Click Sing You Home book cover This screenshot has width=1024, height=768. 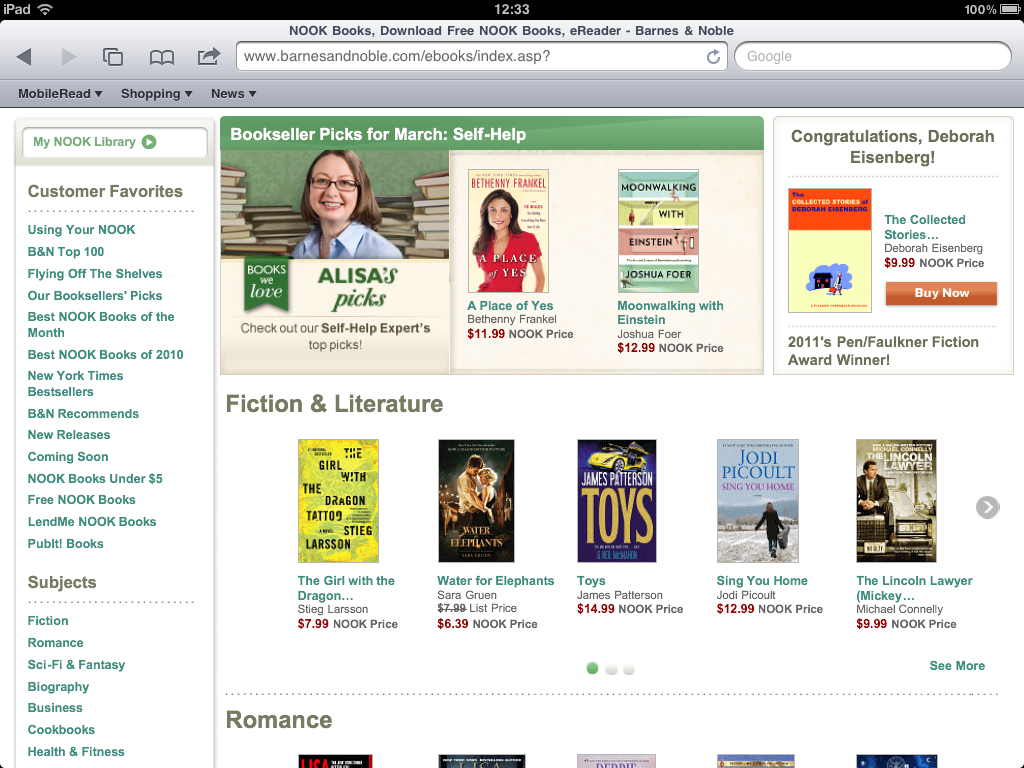(758, 501)
